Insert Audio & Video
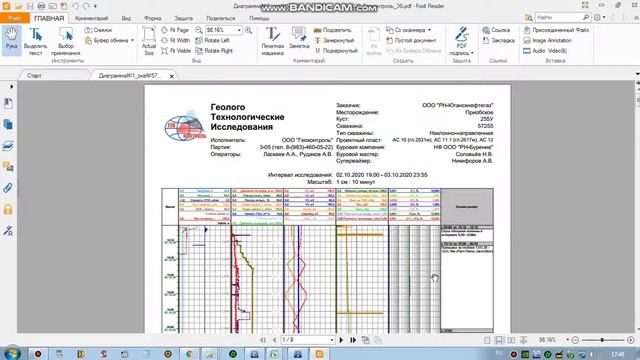 pos(545,51)
